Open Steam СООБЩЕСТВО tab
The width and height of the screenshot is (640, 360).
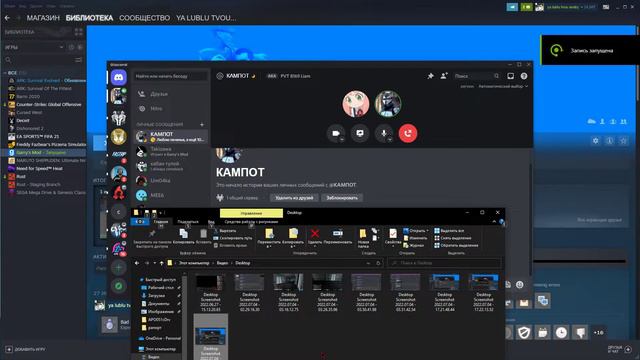(x=144, y=18)
